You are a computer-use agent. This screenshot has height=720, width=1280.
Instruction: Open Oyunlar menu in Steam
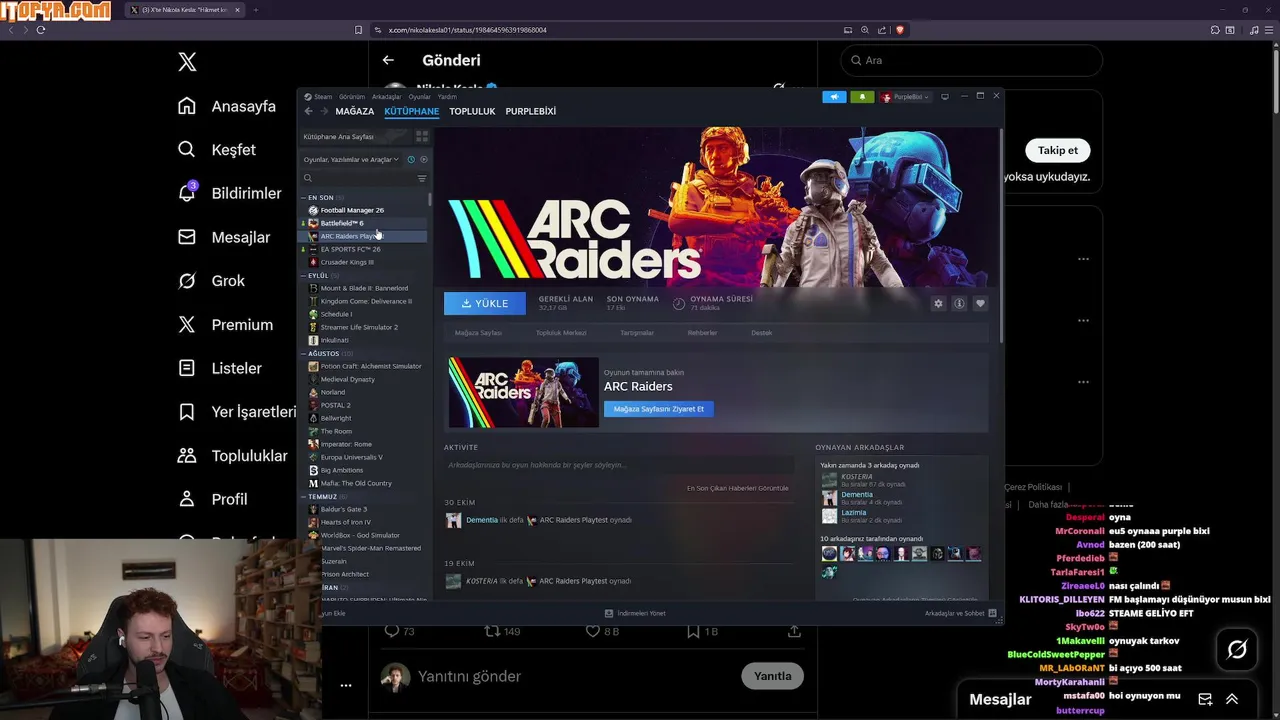419,97
